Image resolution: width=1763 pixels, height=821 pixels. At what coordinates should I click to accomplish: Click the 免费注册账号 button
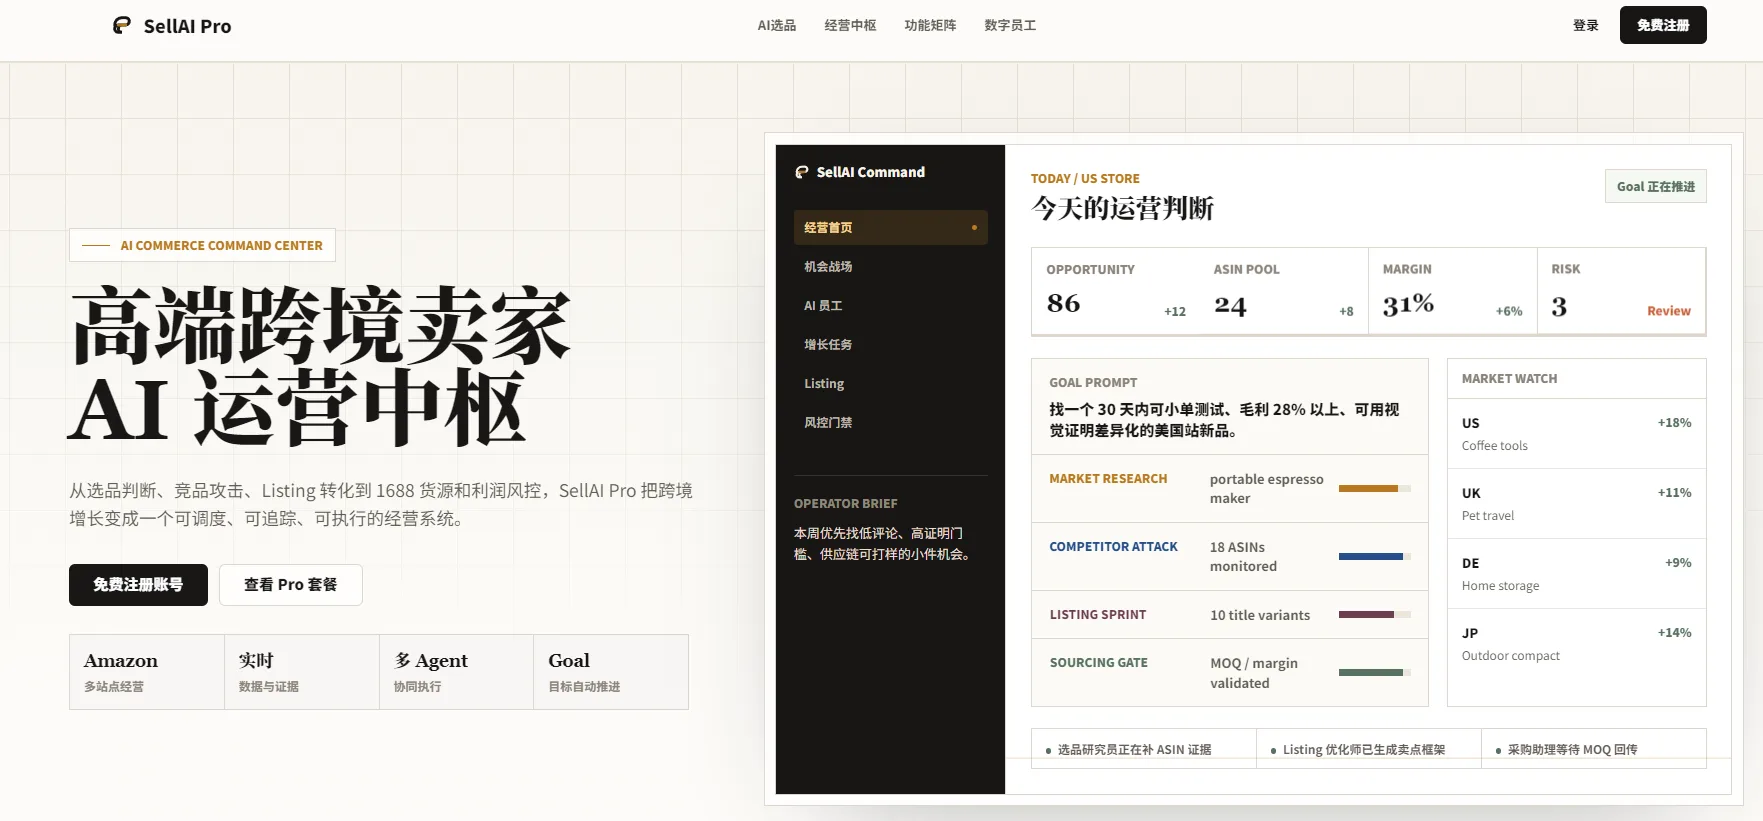pos(138,585)
